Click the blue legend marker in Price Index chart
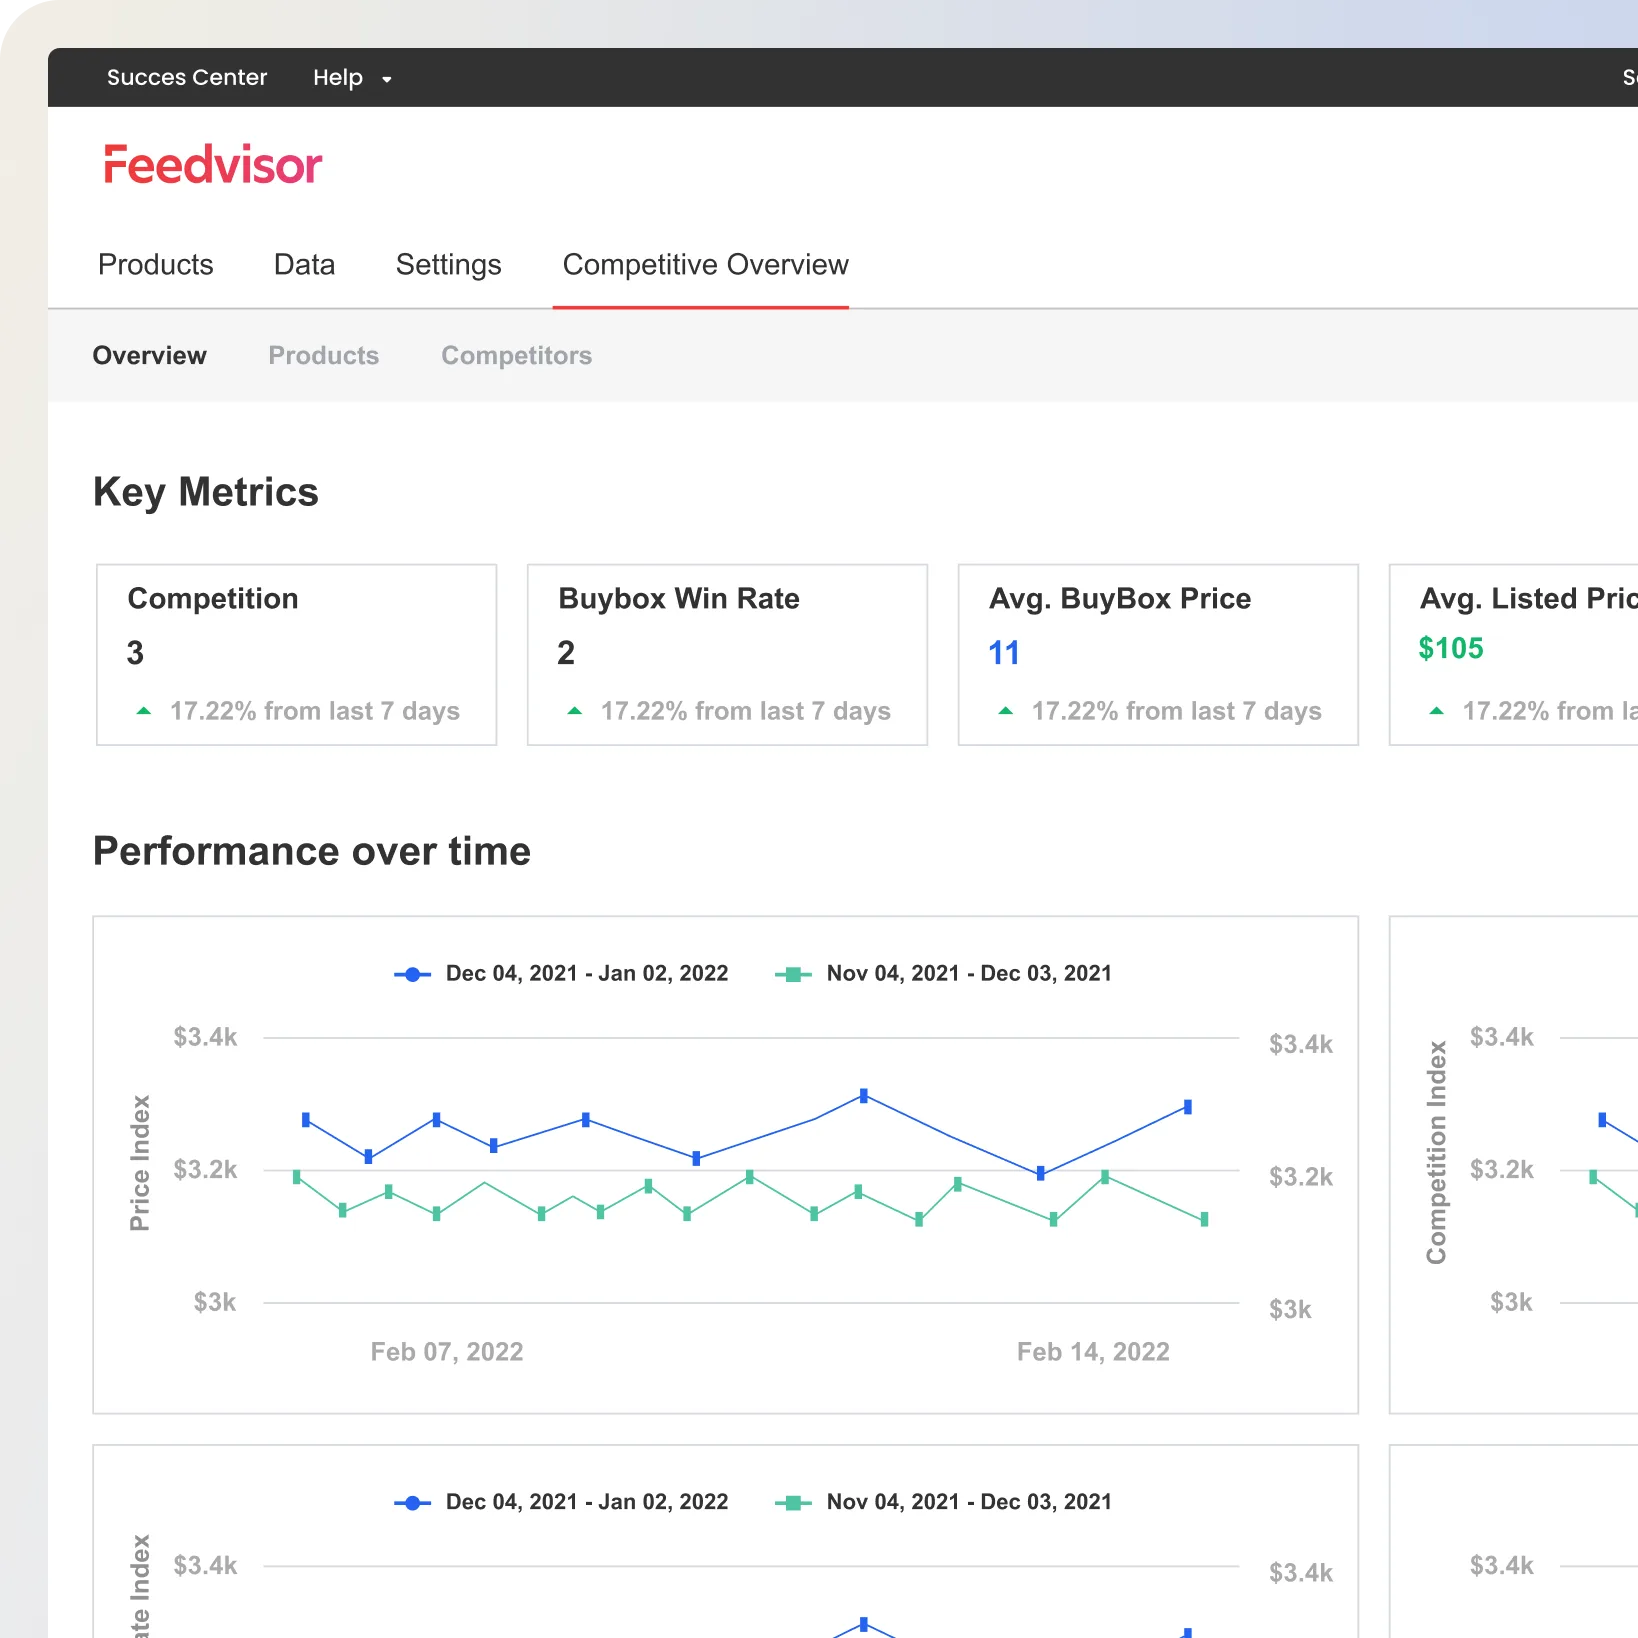1638x1638 pixels. (x=412, y=974)
